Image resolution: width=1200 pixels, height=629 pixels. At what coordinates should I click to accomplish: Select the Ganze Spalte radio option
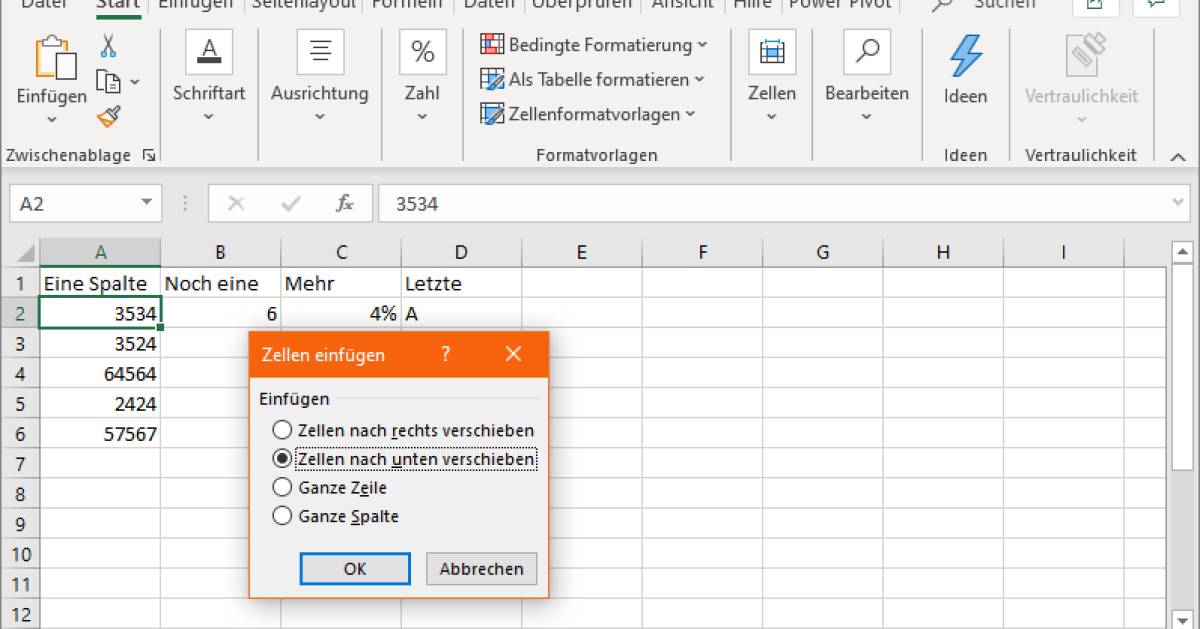coord(282,517)
